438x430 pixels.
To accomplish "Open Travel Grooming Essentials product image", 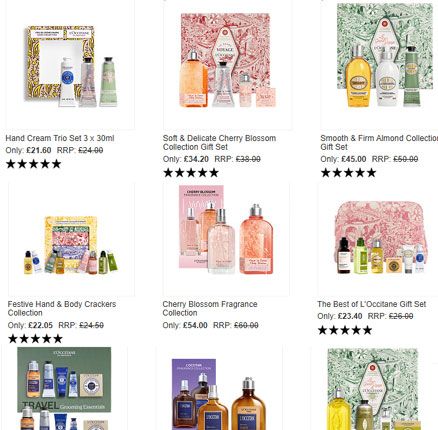I will 64,388.
